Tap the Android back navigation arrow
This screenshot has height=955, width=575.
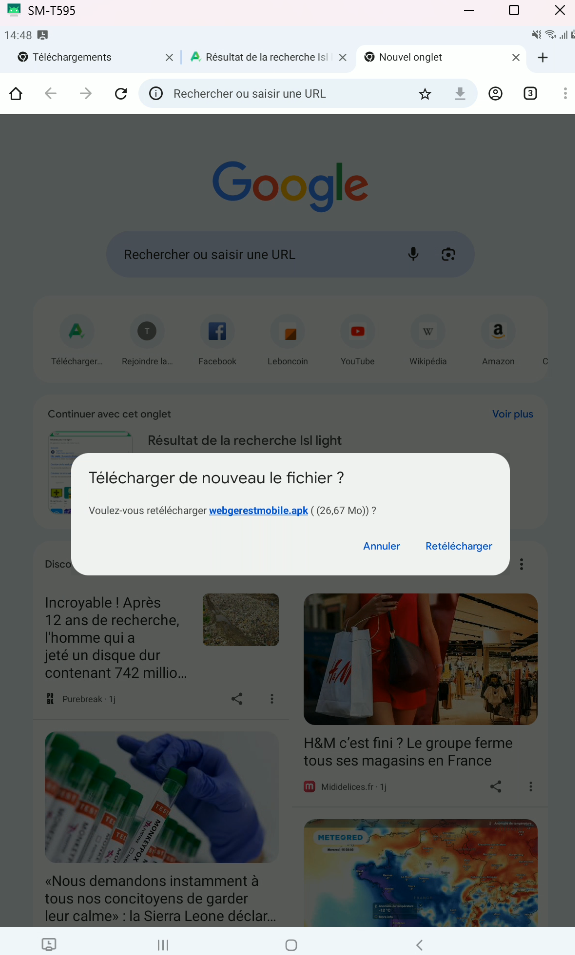(x=419, y=945)
